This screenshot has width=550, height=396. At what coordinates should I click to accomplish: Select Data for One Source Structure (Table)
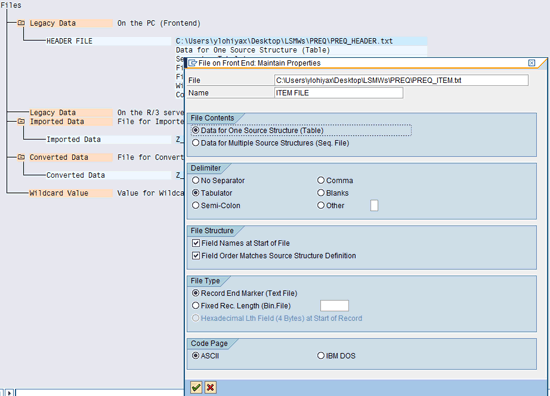click(196, 130)
